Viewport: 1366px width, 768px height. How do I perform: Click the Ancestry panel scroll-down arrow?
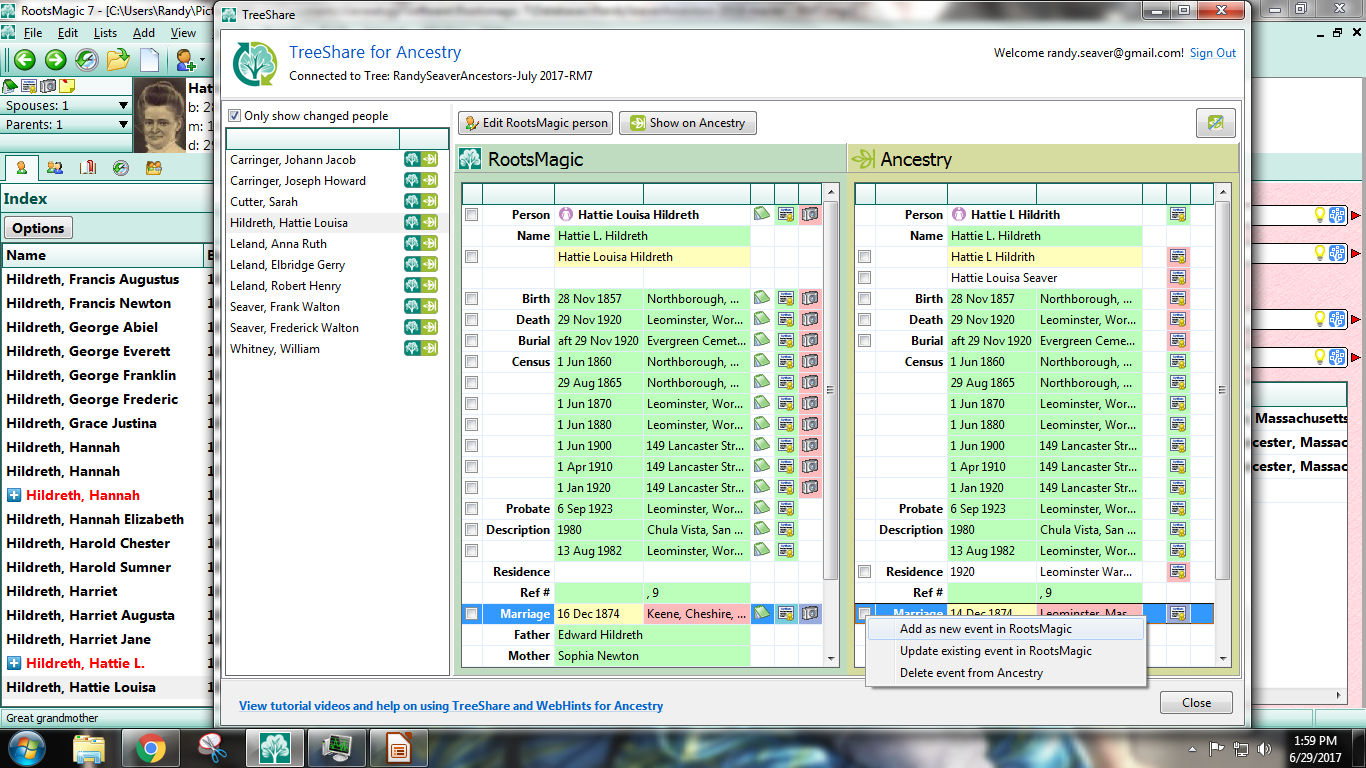tap(1224, 658)
